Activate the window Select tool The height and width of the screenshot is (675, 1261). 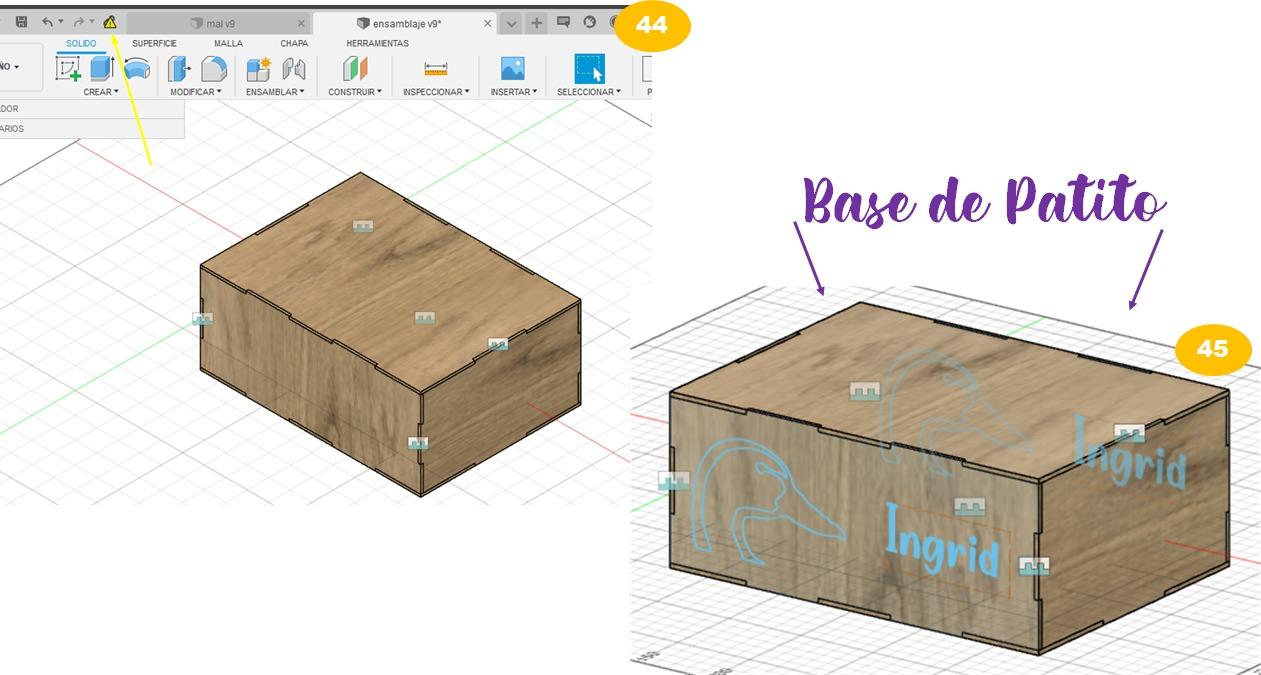click(x=589, y=69)
